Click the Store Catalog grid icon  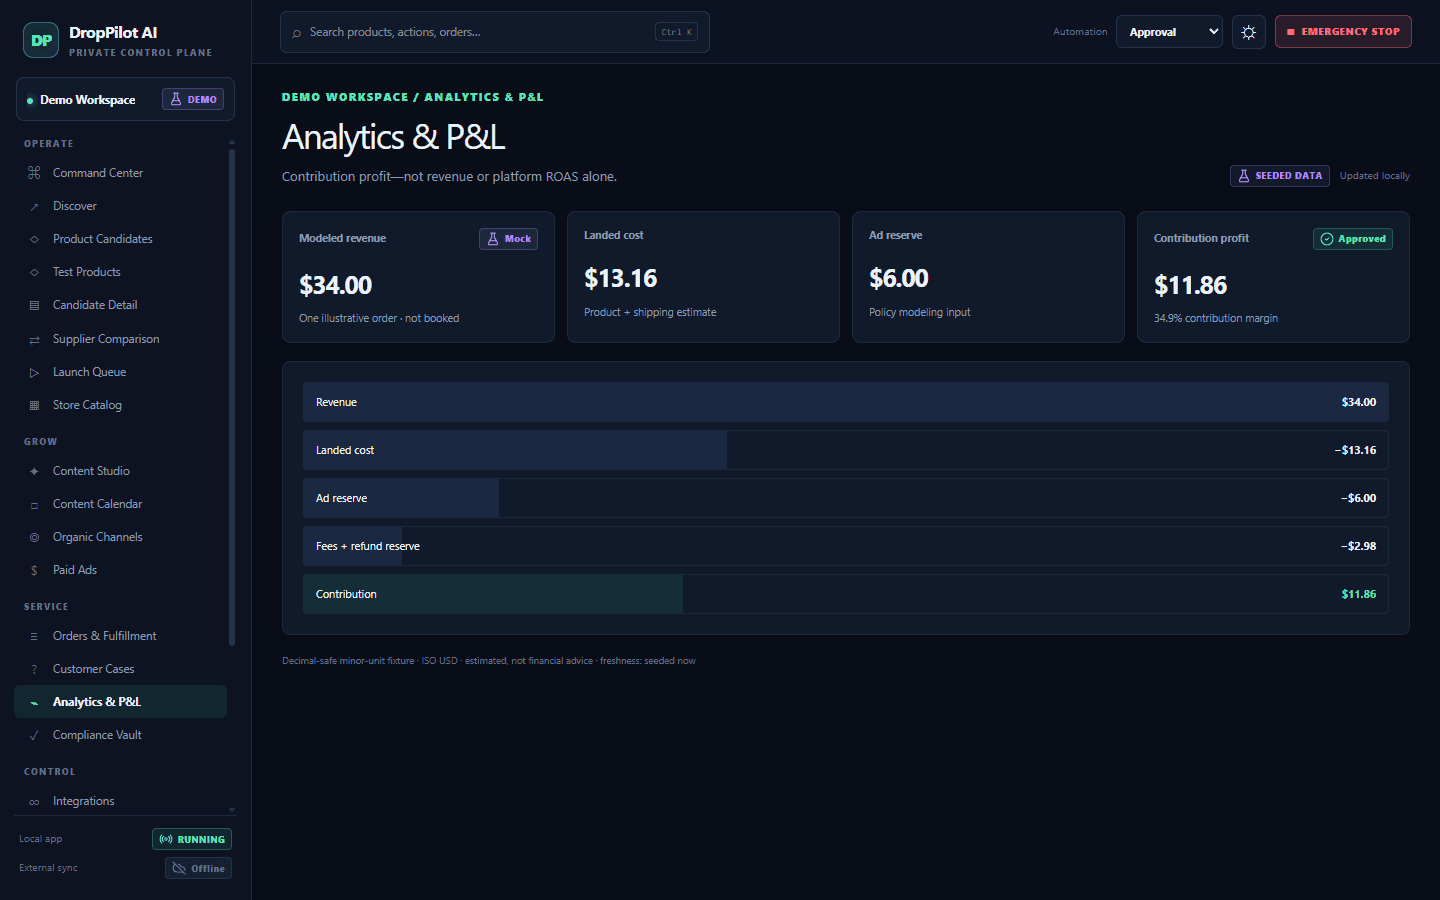(34, 405)
